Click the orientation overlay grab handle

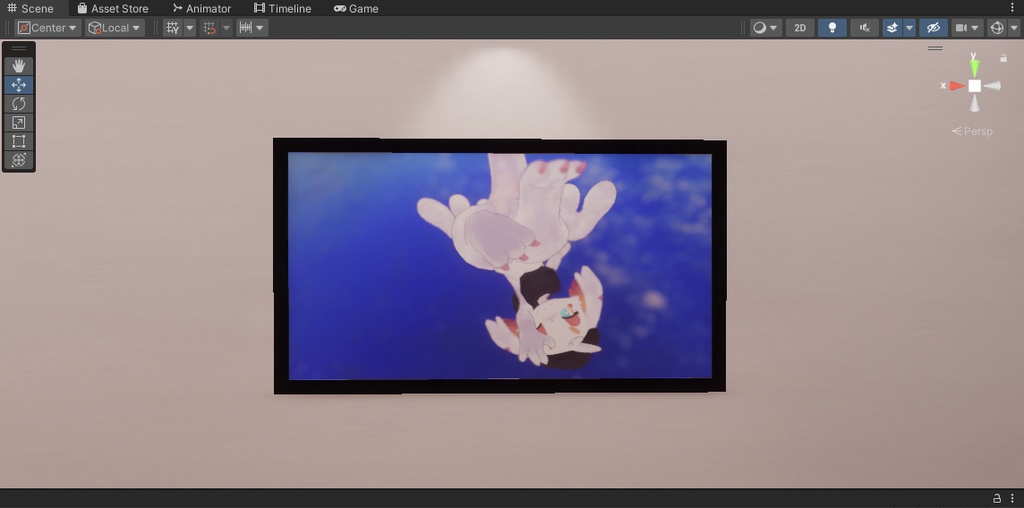click(x=935, y=48)
